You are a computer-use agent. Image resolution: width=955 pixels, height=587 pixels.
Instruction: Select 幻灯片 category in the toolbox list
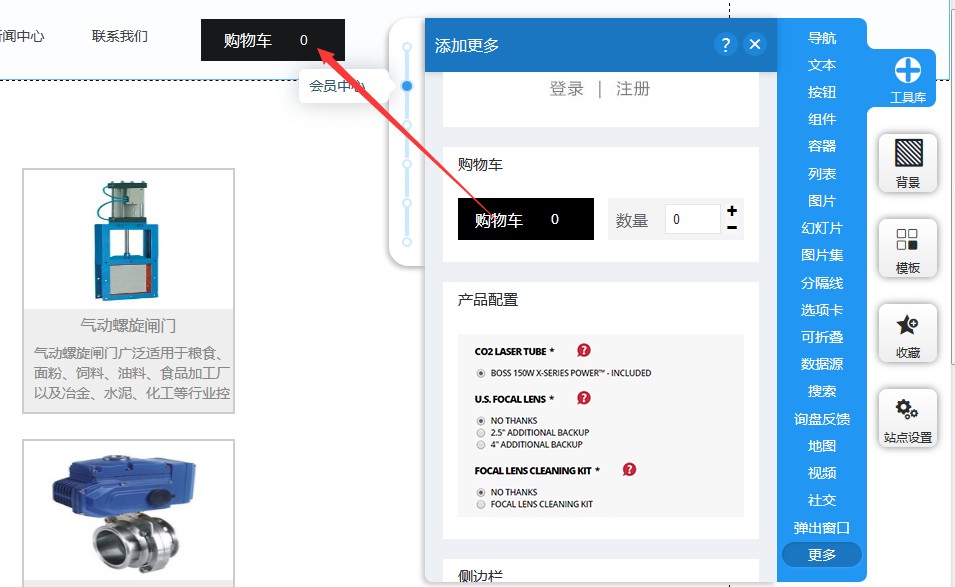tap(822, 228)
